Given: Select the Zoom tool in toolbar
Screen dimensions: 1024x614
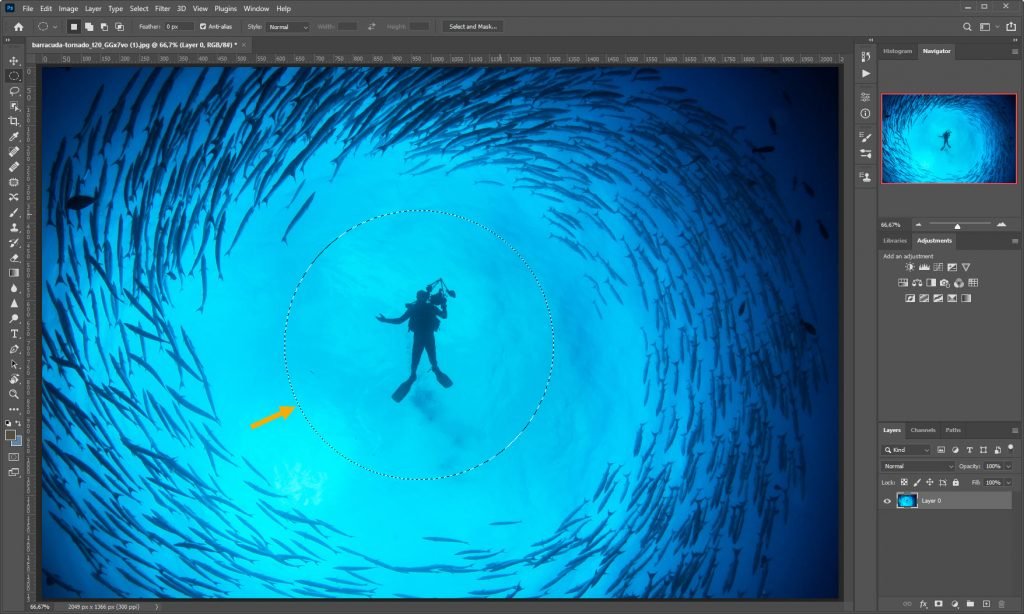Looking at the screenshot, I should pyautogui.click(x=14, y=395).
